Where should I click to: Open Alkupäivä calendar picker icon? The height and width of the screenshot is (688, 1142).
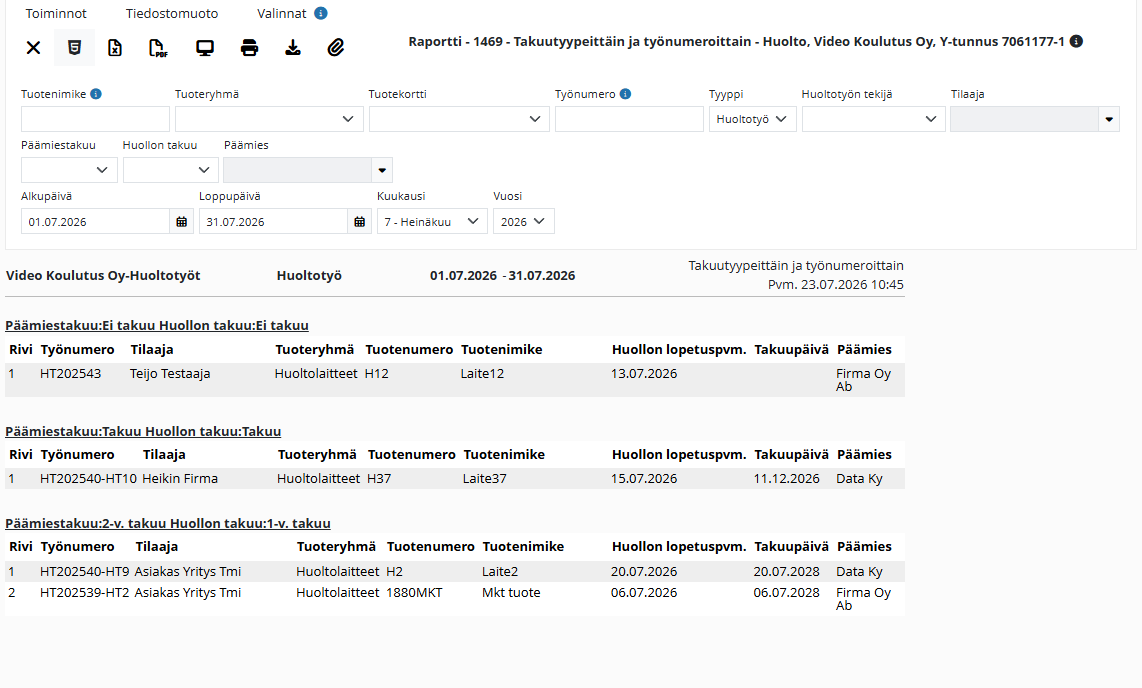[181, 221]
